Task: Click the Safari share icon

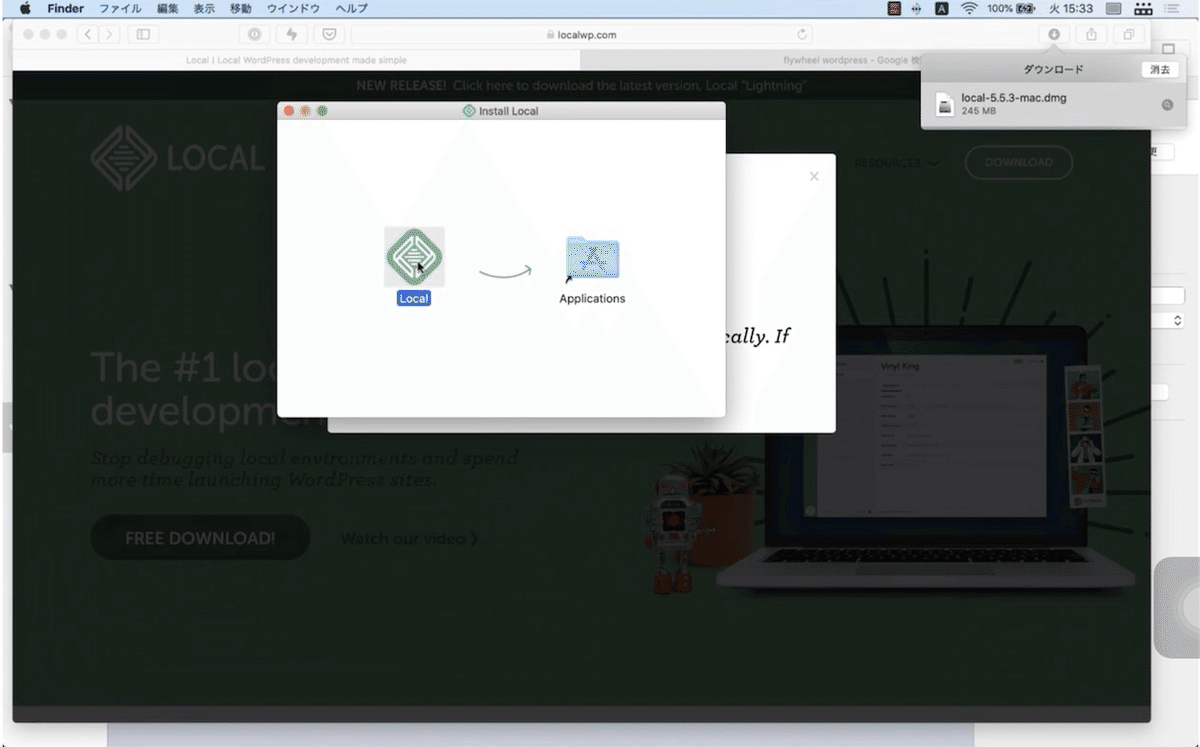Action: click(x=1091, y=34)
